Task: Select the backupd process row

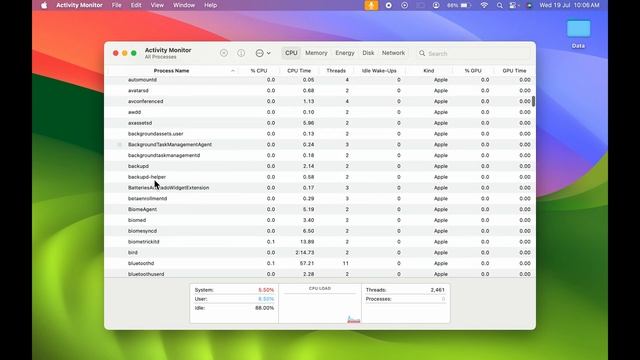Action: point(320,166)
